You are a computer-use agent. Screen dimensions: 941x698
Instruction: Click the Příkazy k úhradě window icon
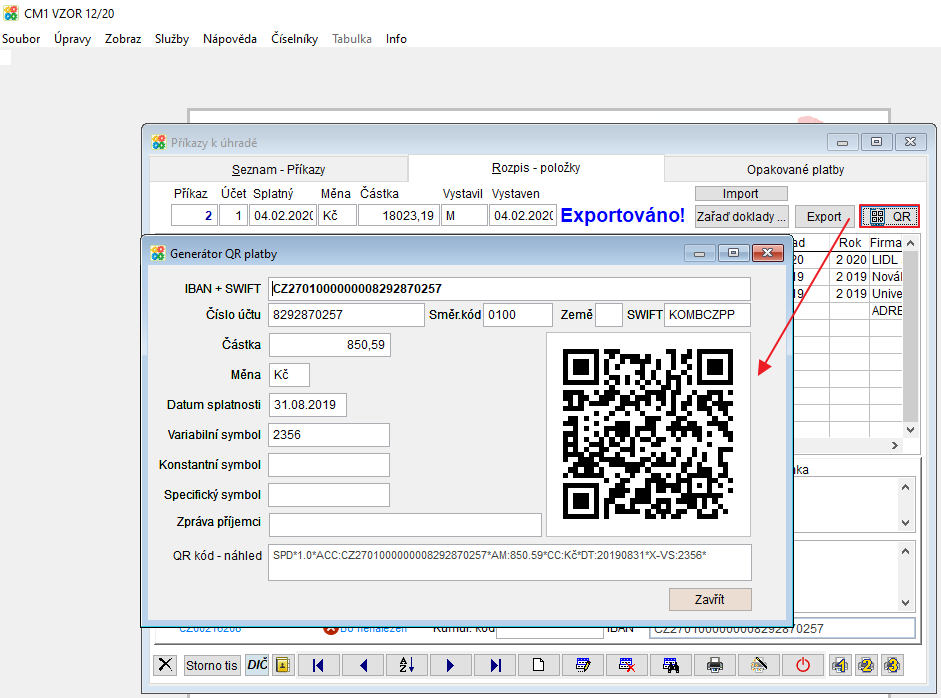coord(158,143)
